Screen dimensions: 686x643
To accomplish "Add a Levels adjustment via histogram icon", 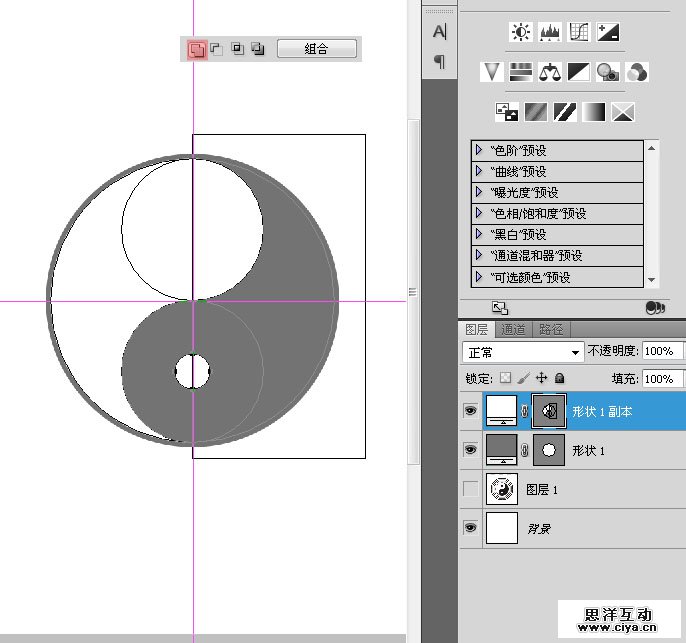I will pos(550,32).
